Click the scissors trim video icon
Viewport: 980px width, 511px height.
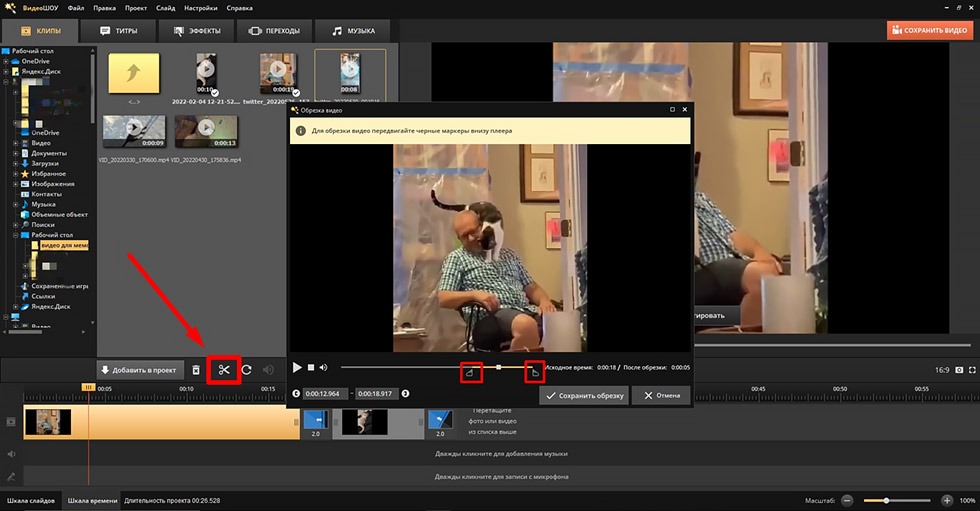coord(224,370)
